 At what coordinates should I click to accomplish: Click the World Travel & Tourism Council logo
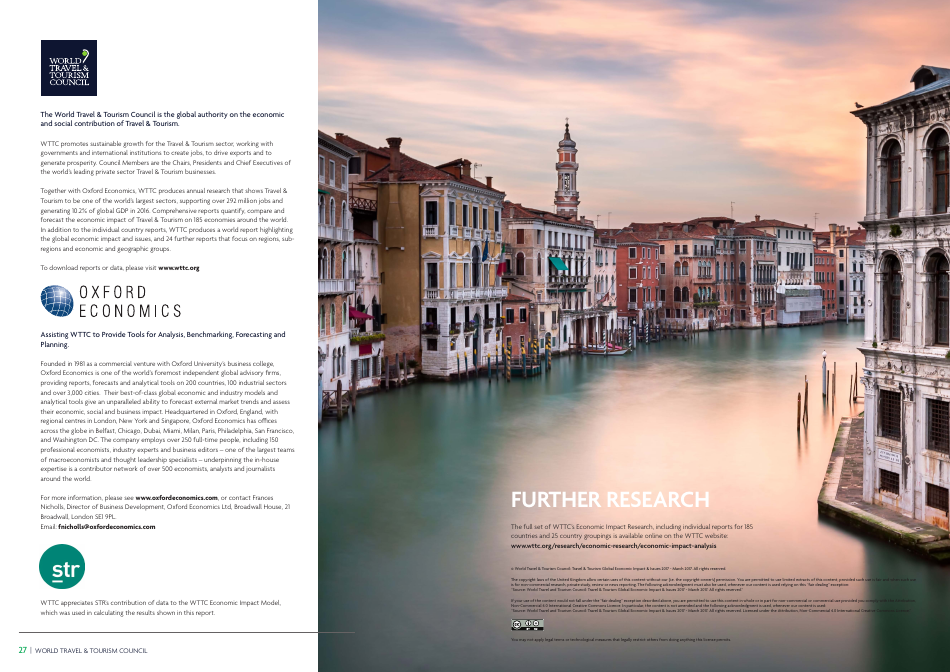tap(68, 69)
